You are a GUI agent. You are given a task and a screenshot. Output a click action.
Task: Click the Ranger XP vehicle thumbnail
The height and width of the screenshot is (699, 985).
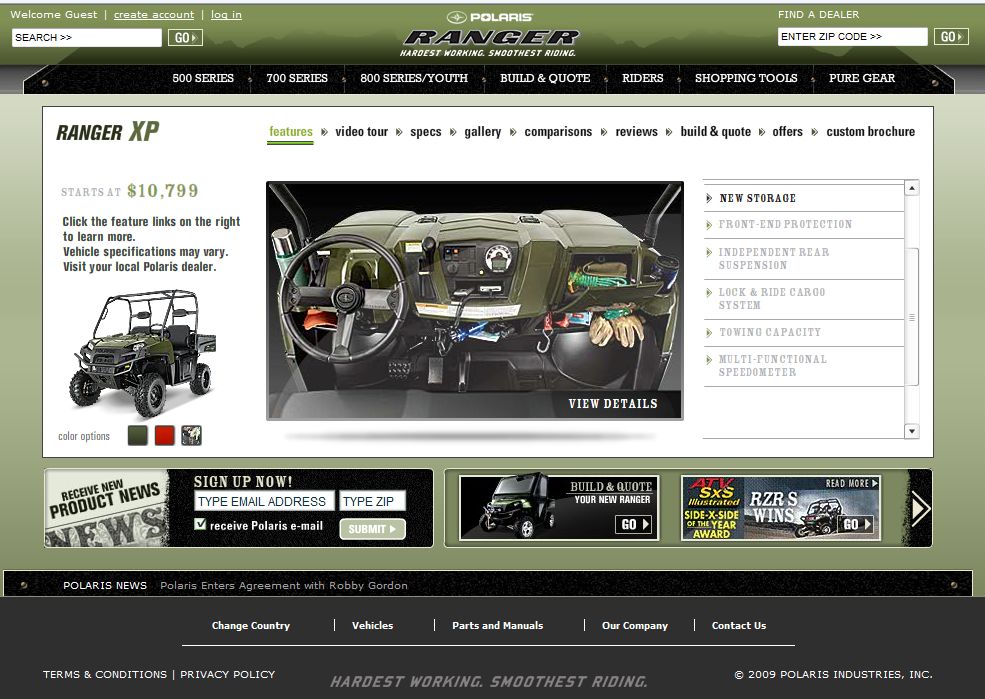click(x=145, y=353)
